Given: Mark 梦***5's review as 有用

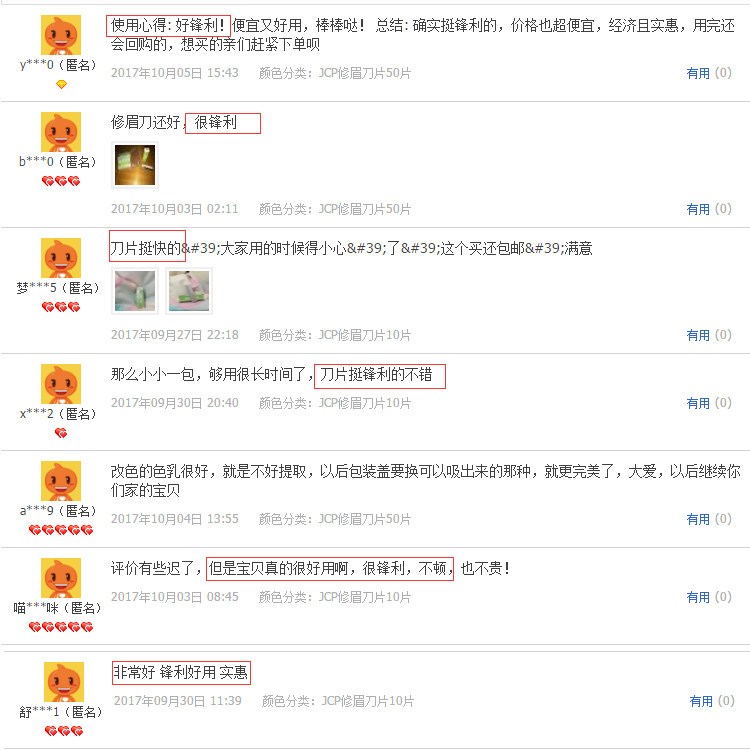Looking at the screenshot, I should click(x=708, y=335).
